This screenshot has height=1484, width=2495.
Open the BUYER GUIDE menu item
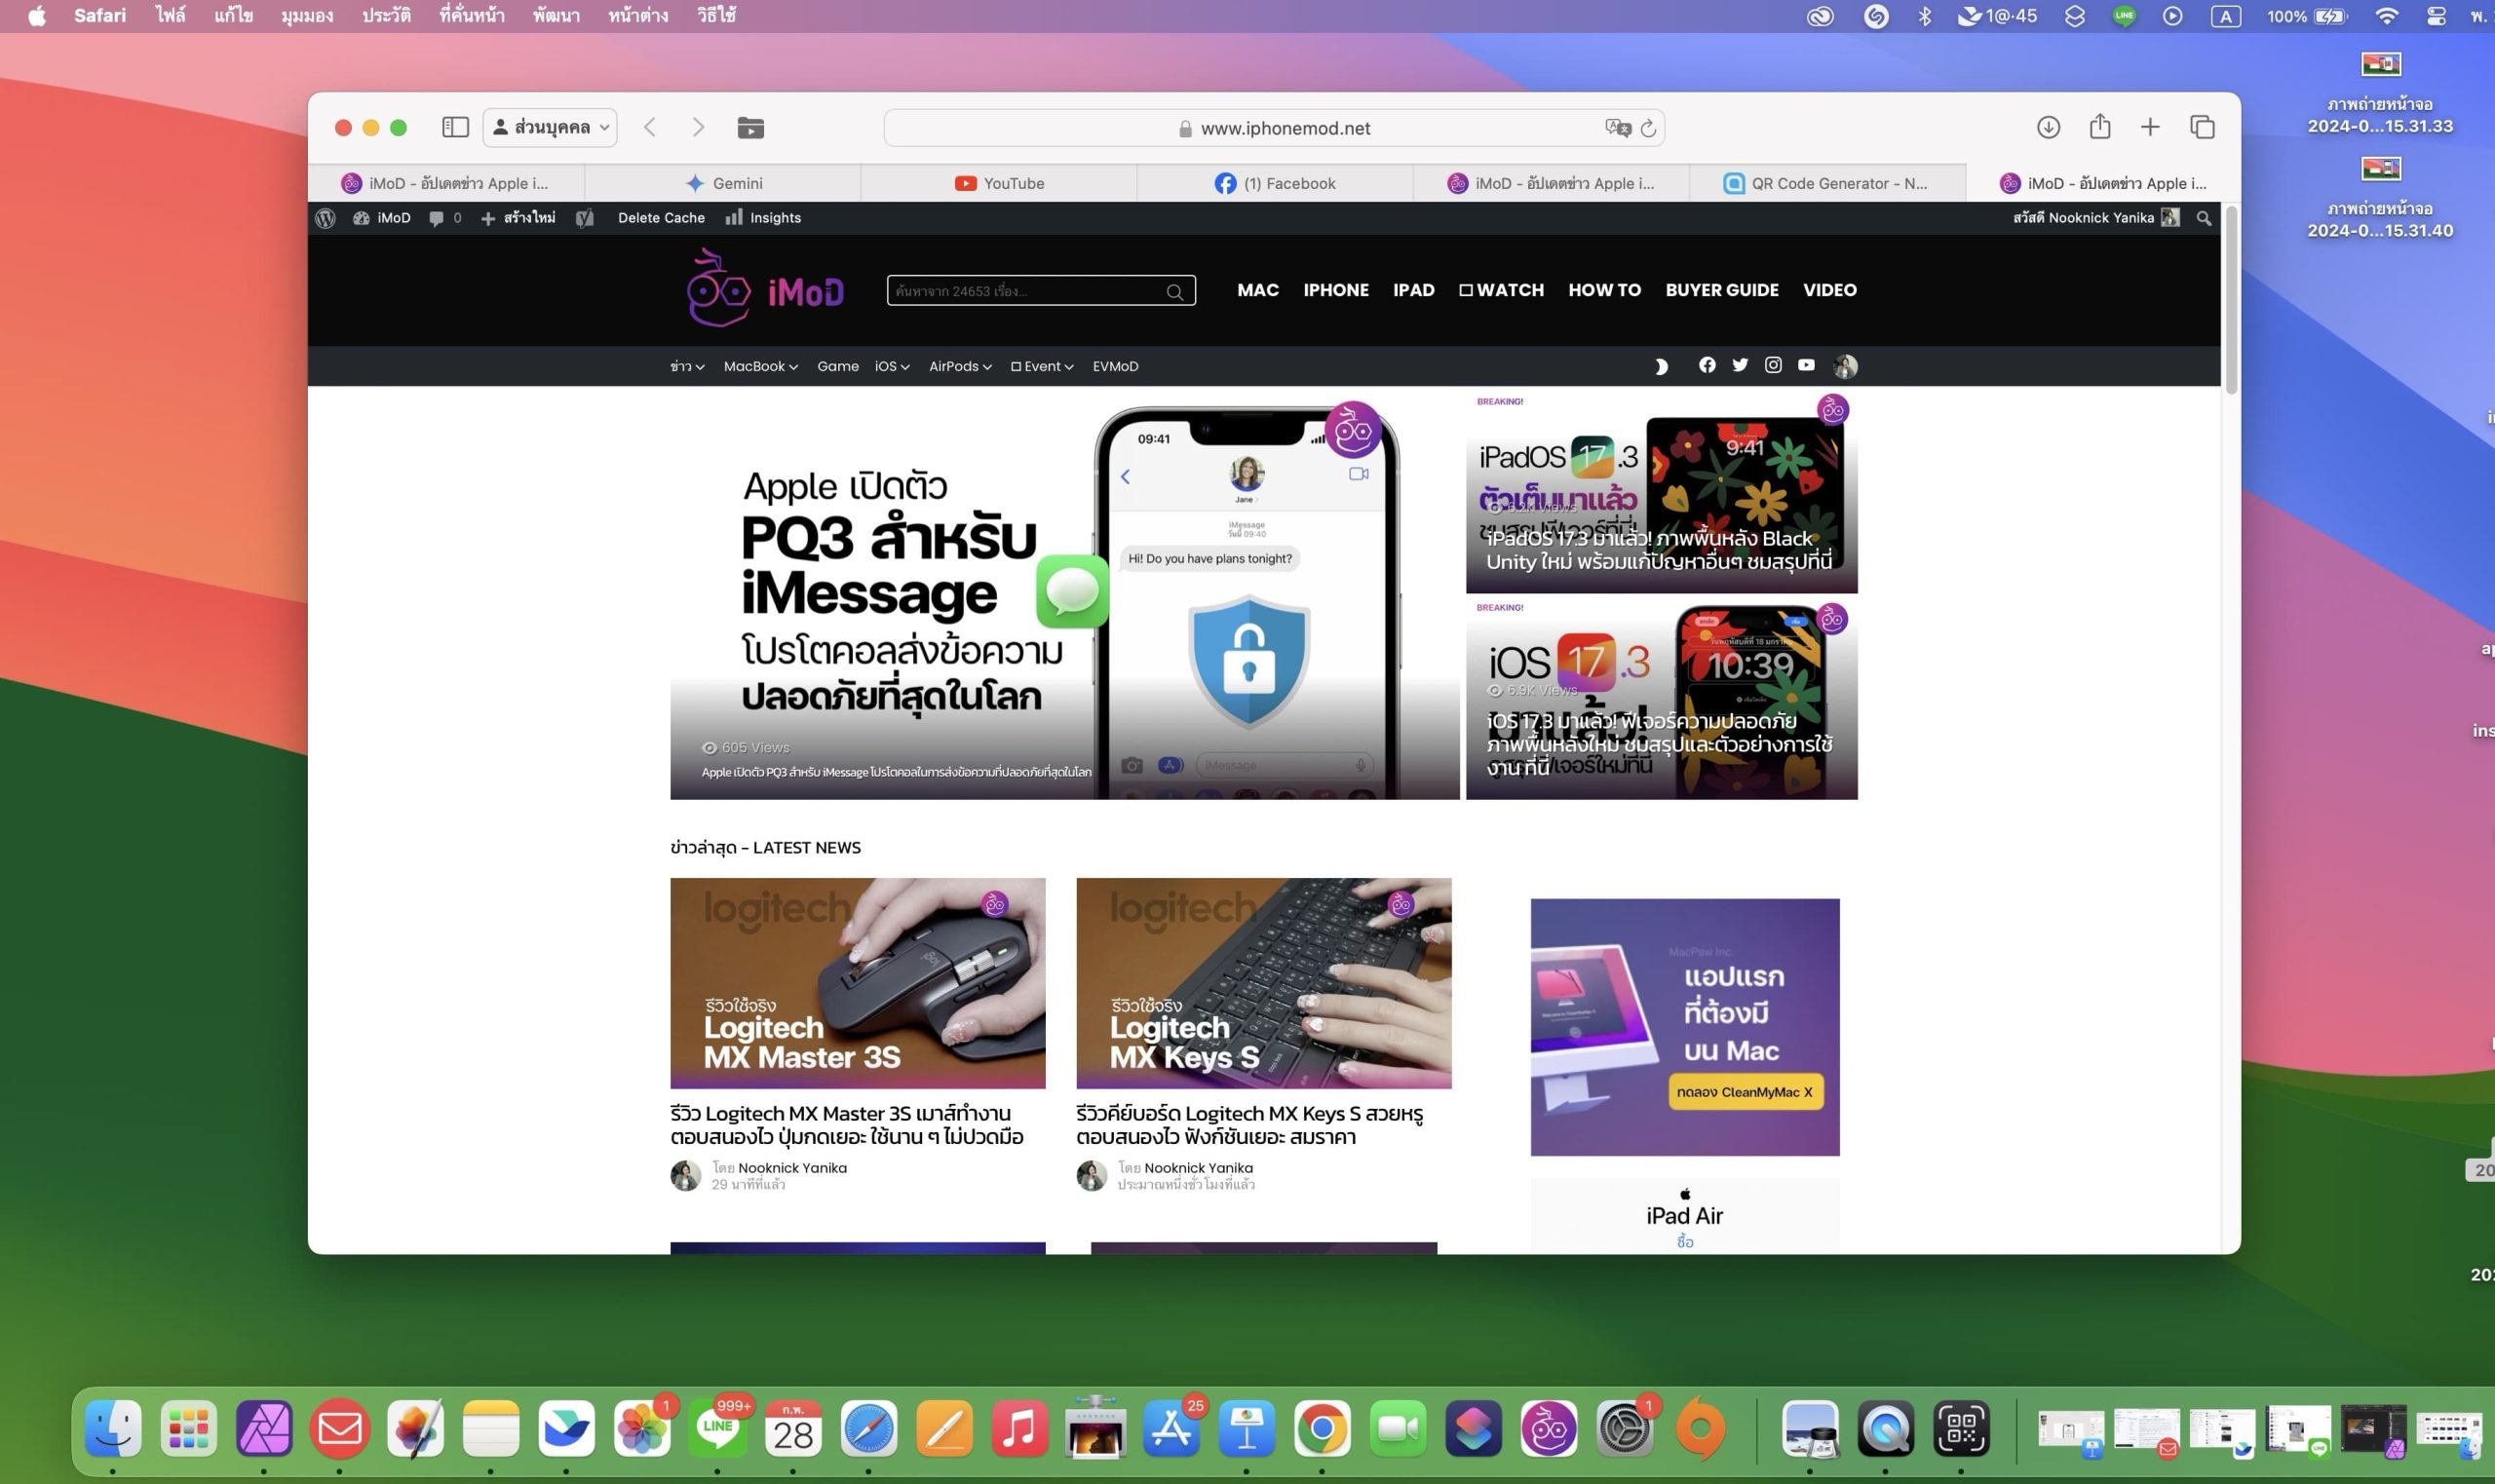point(1721,290)
